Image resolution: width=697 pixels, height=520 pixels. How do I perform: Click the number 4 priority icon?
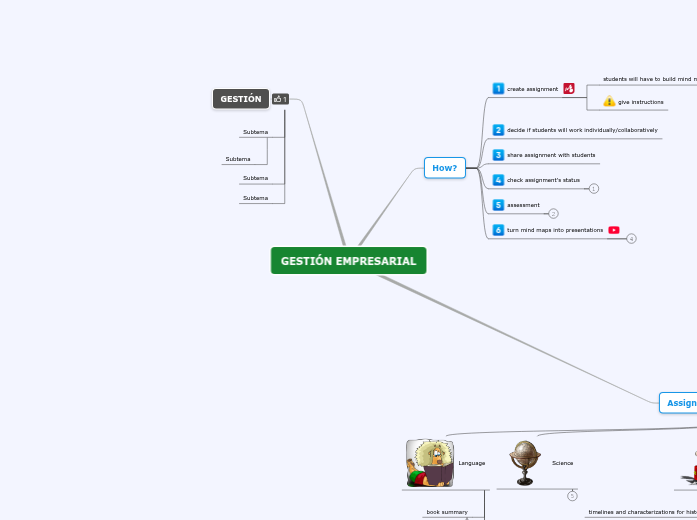(498, 180)
